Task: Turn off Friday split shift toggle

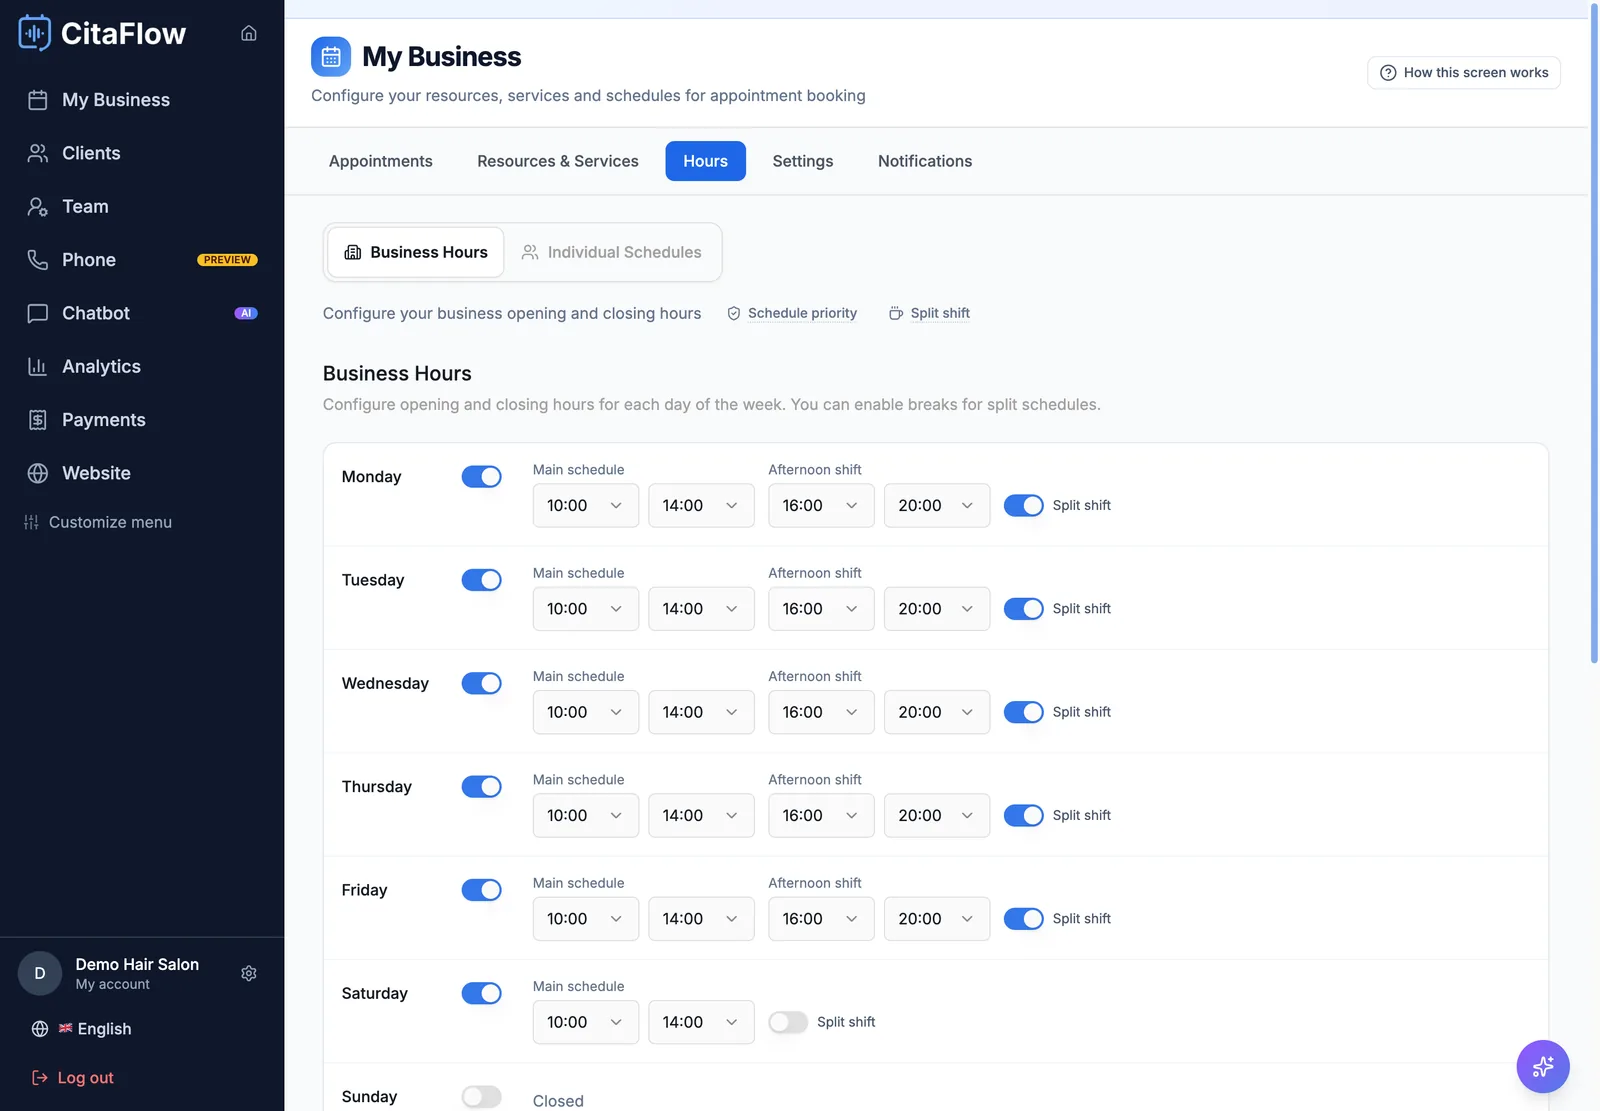Action: pyautogui.click(x=1023, y=919)
